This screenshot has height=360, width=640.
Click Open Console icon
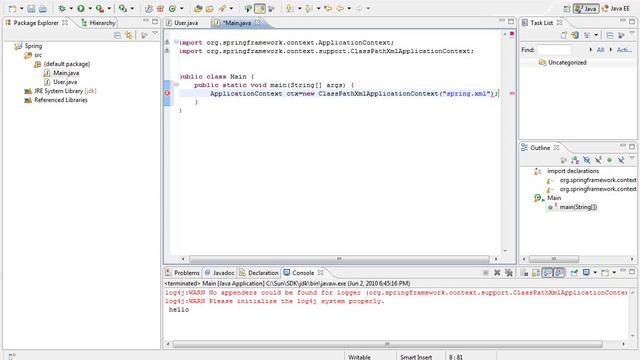pyautogui.click(x=605, y=273)
